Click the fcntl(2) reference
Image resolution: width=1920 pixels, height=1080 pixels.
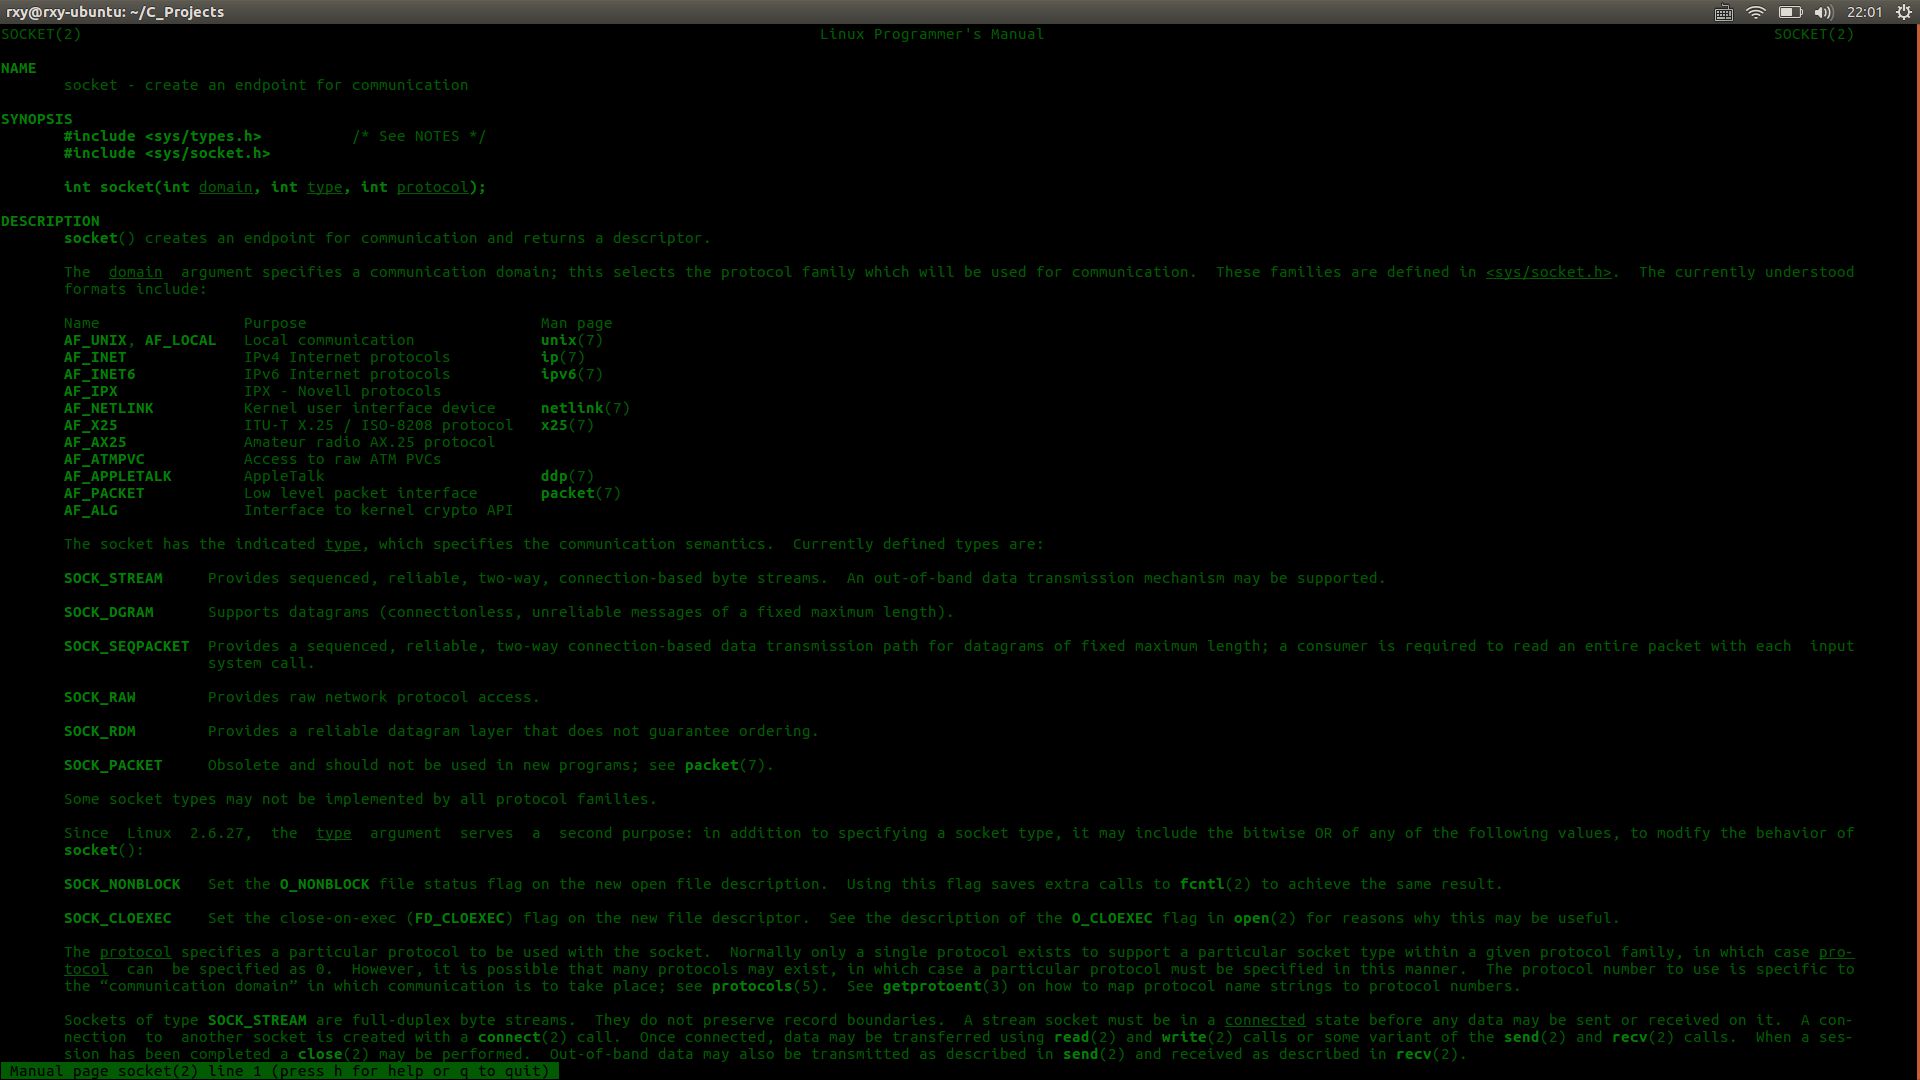coord(1215,884)
